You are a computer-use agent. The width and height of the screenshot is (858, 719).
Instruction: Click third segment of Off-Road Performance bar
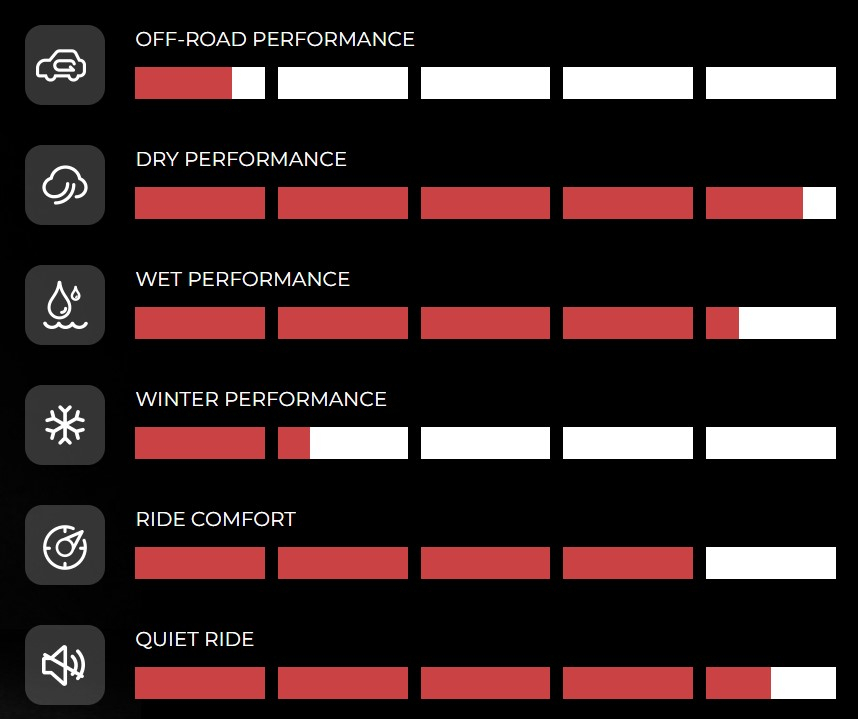pyautogui.click(x=485, y=83)
